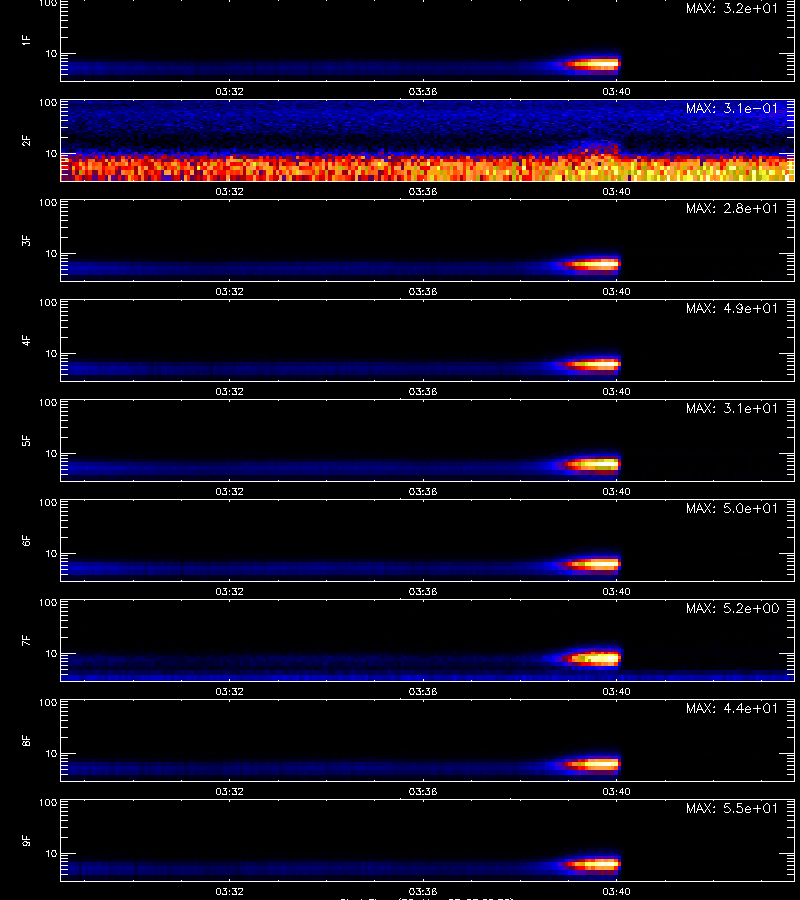Click the 100 y-axis label of the 3F panel

48,203
